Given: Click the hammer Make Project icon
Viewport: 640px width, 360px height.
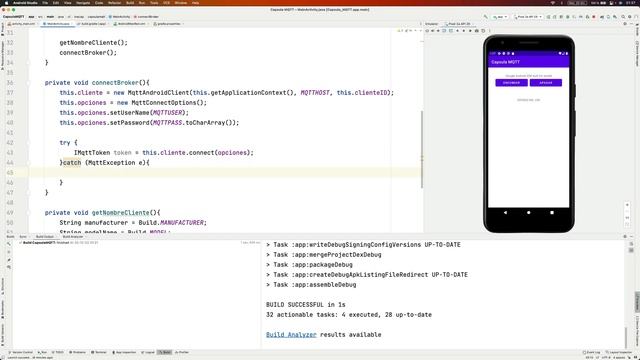Looking at the screenshot, I should point(485,17).
